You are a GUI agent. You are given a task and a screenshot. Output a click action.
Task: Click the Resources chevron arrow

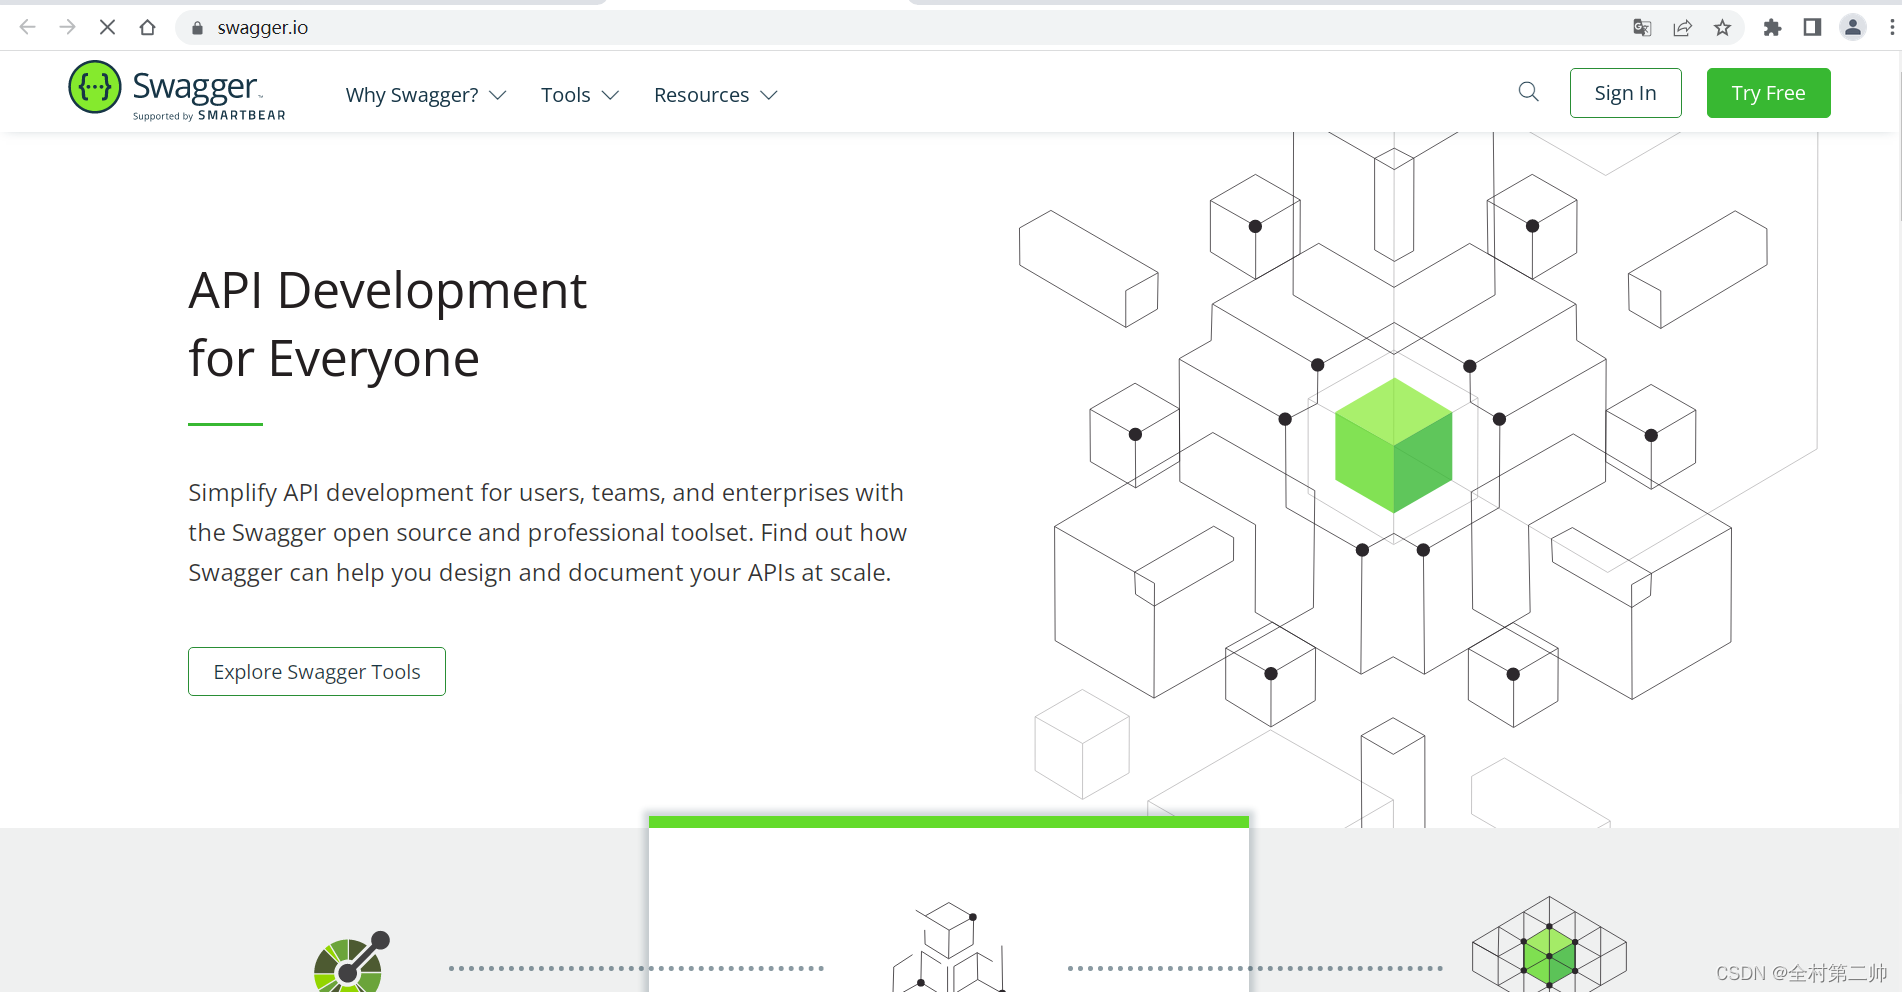tap(768, 95)
